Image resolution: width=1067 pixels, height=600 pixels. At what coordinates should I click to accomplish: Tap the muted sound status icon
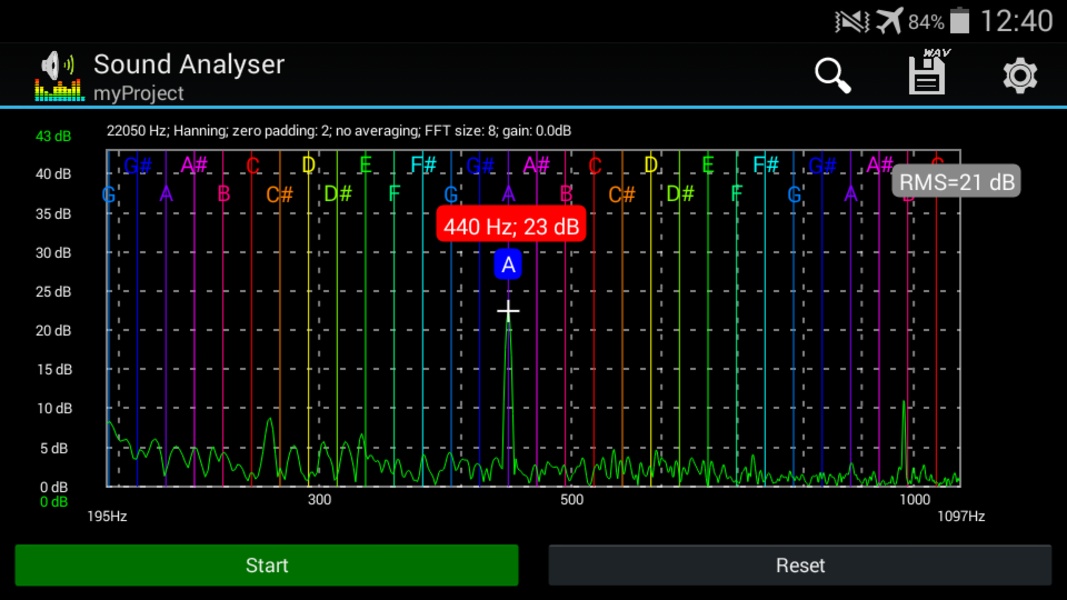click(852, 22)
